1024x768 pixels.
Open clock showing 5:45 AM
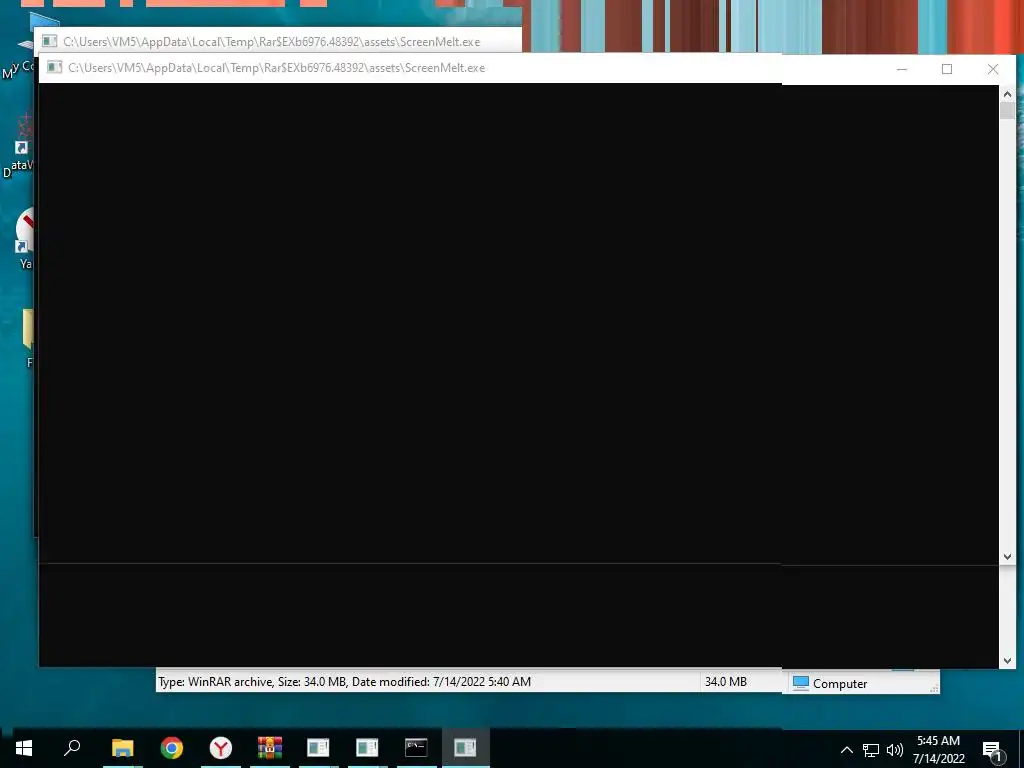tap(938, 741)
